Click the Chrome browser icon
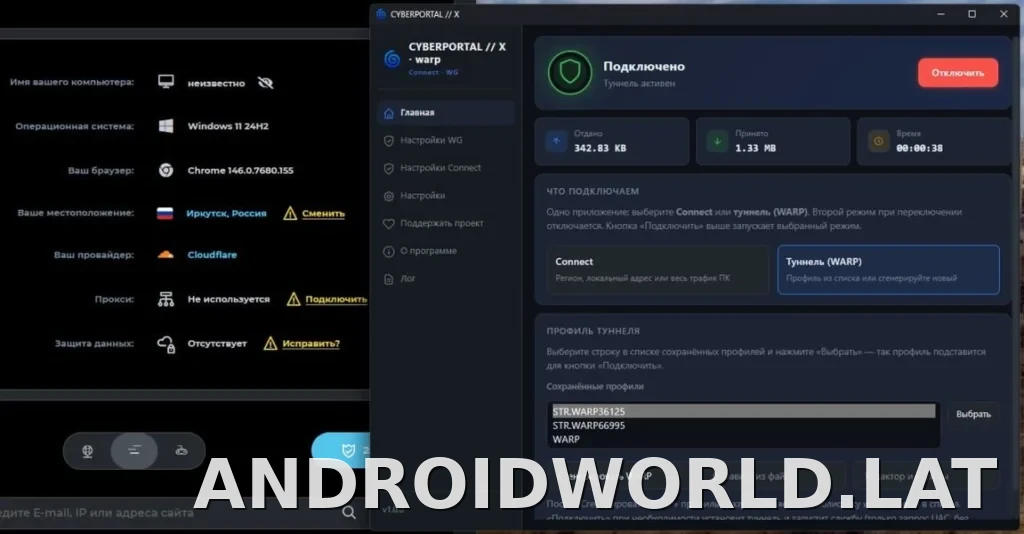Screen dimensions: 1024x534 pos(166,170)
